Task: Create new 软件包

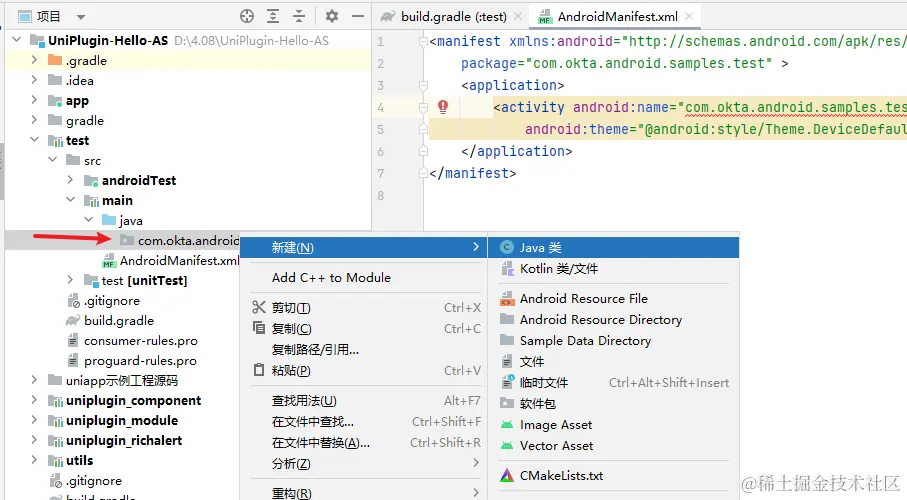Action: (614, 403)
